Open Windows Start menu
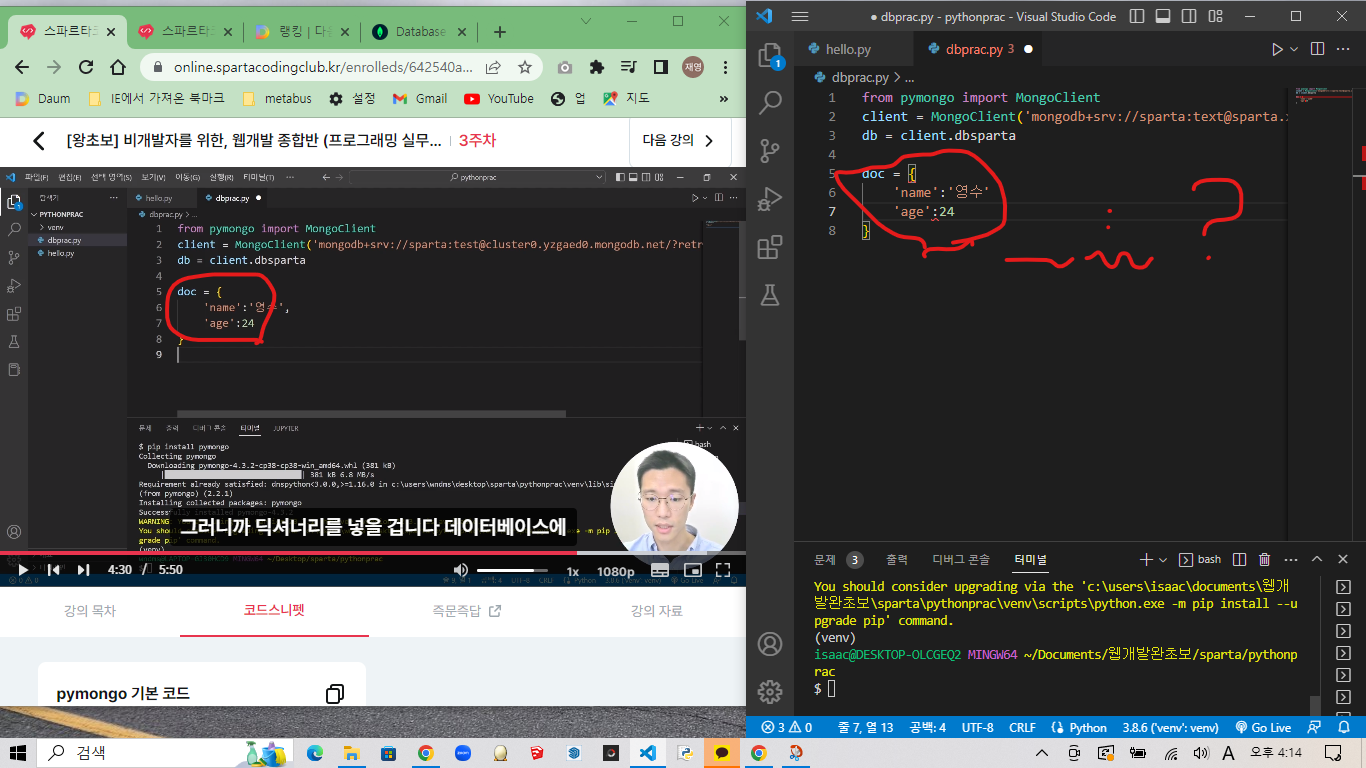This screenshot has height=768, width=1366. 18,752
